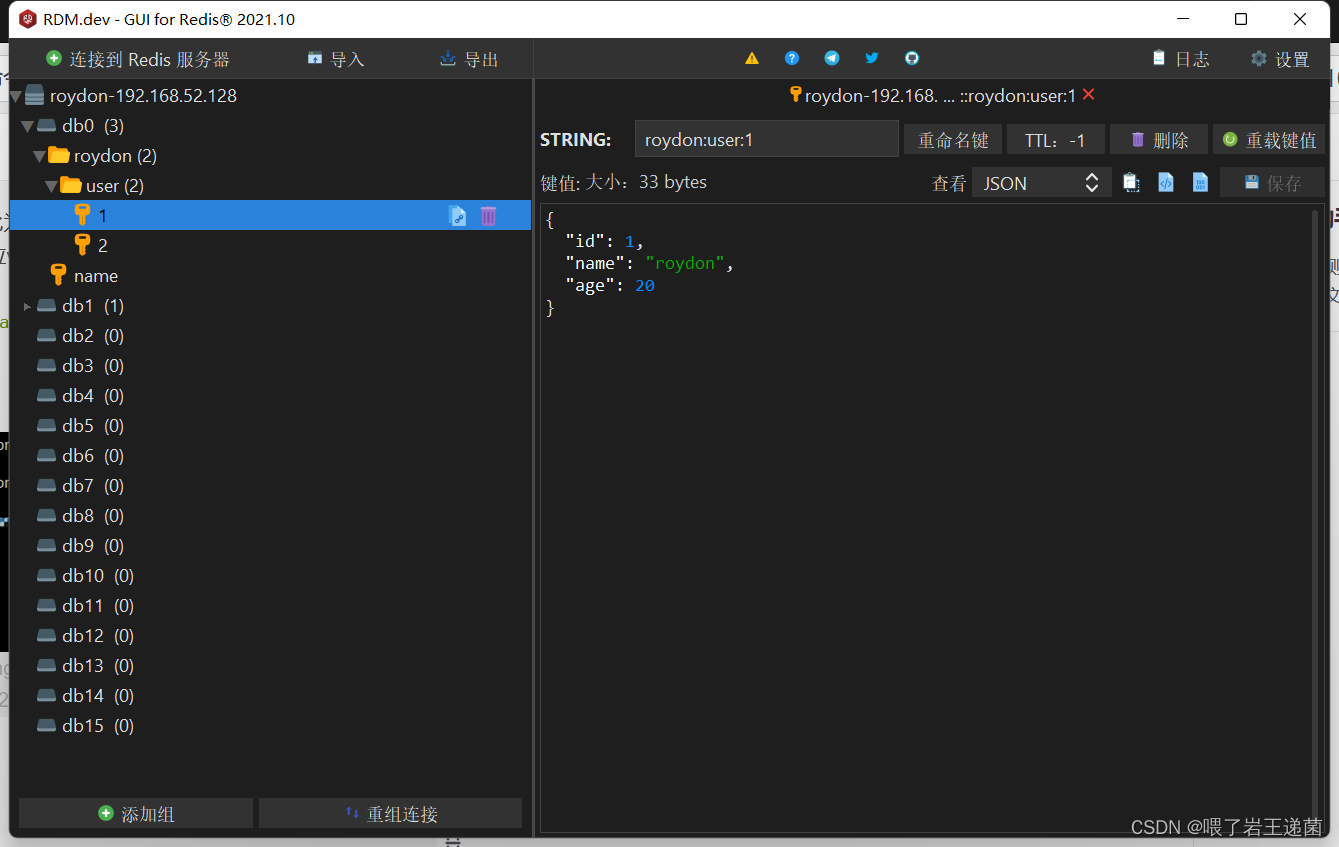Click the yellow user folder icon
The width and height of the screenshot is (1339, 847).
(71, 185)
